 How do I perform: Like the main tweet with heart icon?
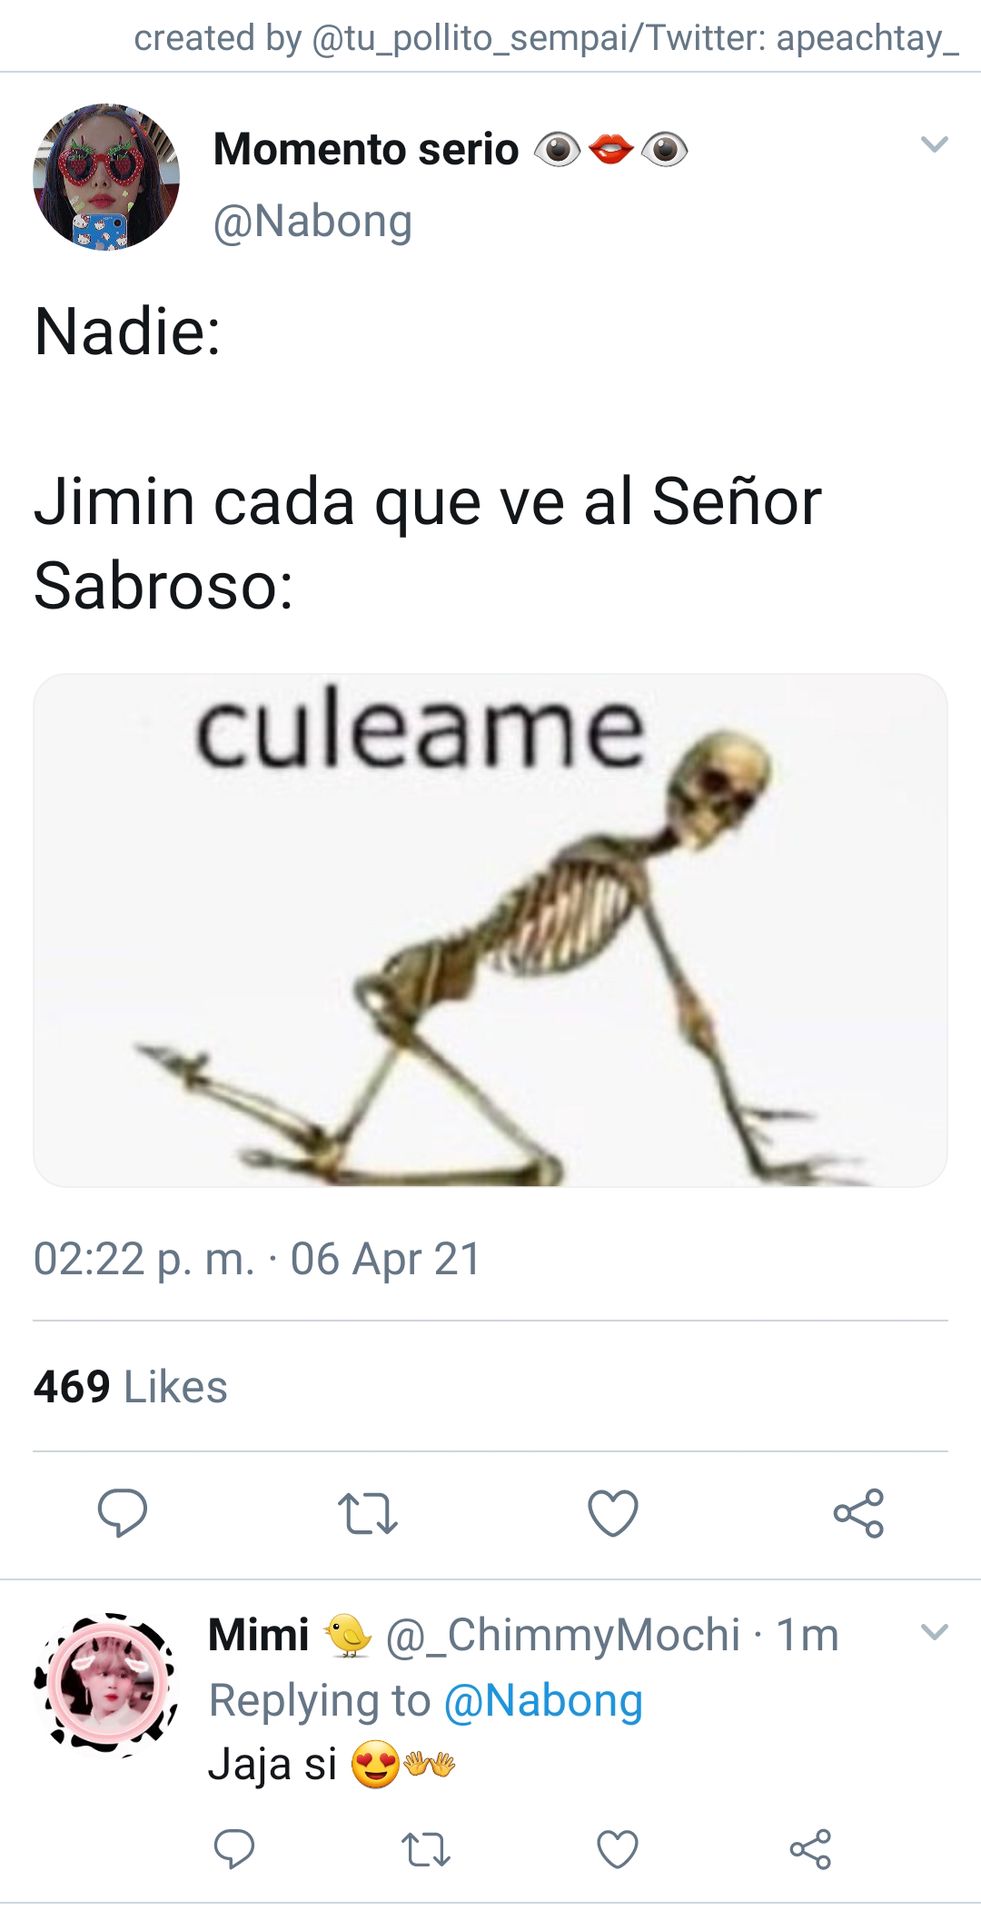coord(613,1513)
